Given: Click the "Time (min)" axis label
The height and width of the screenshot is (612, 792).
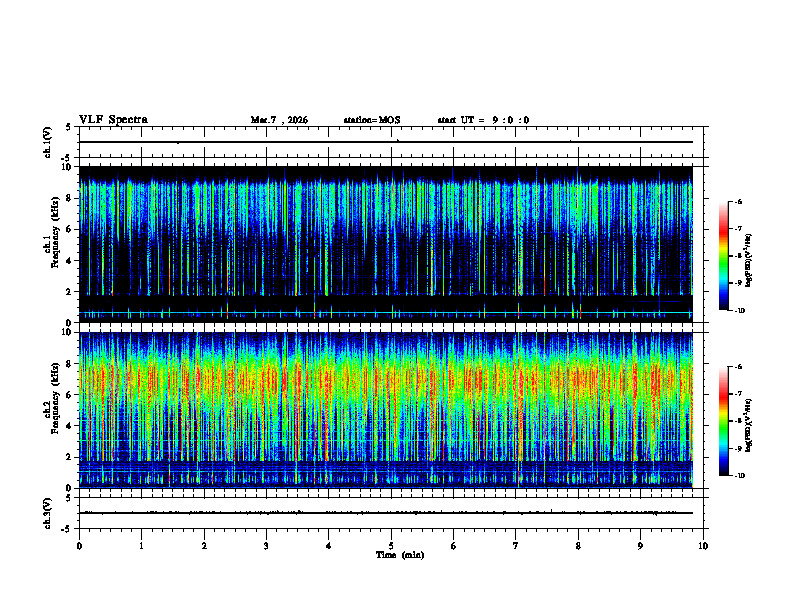Looking at the screenshot, I should 400,555.
